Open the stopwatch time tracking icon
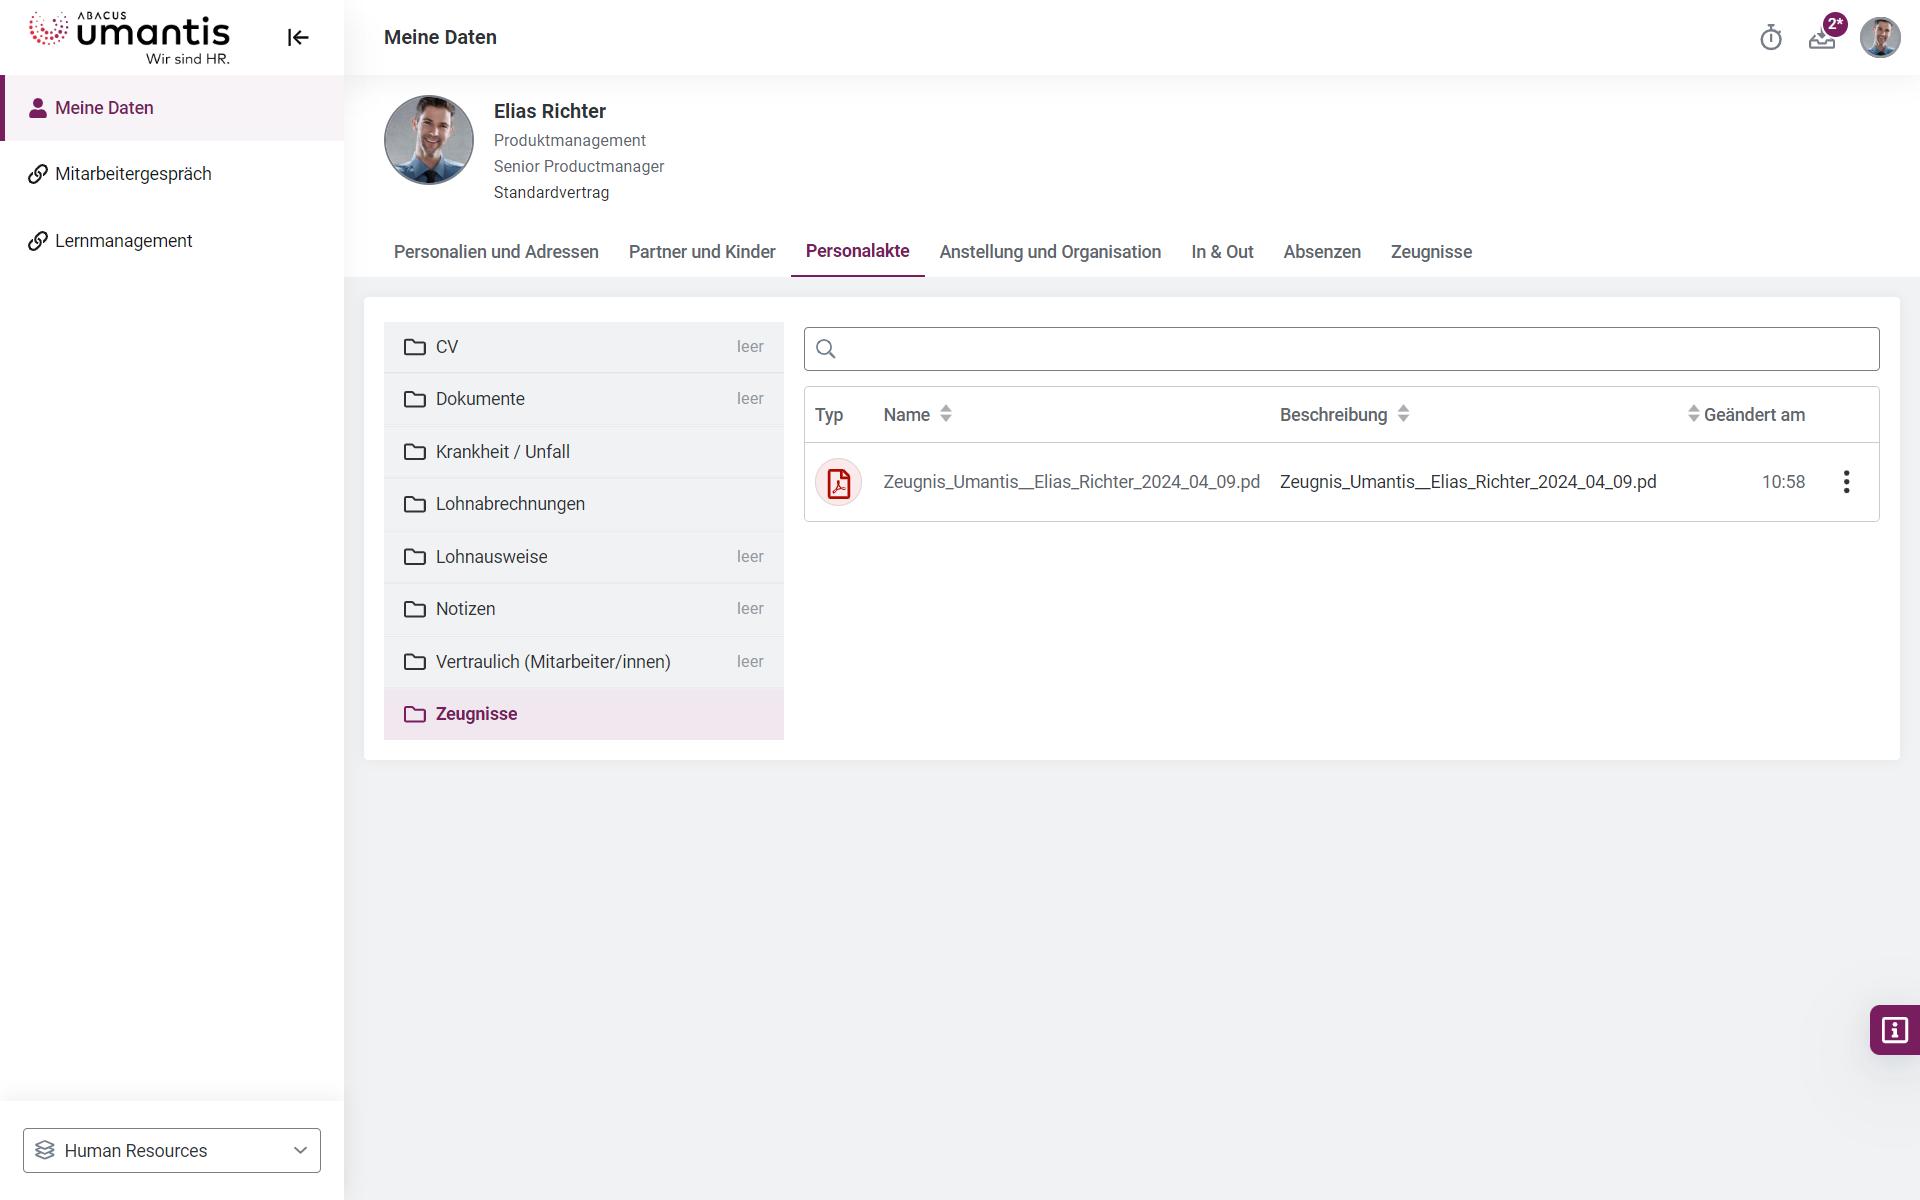 1771,38
